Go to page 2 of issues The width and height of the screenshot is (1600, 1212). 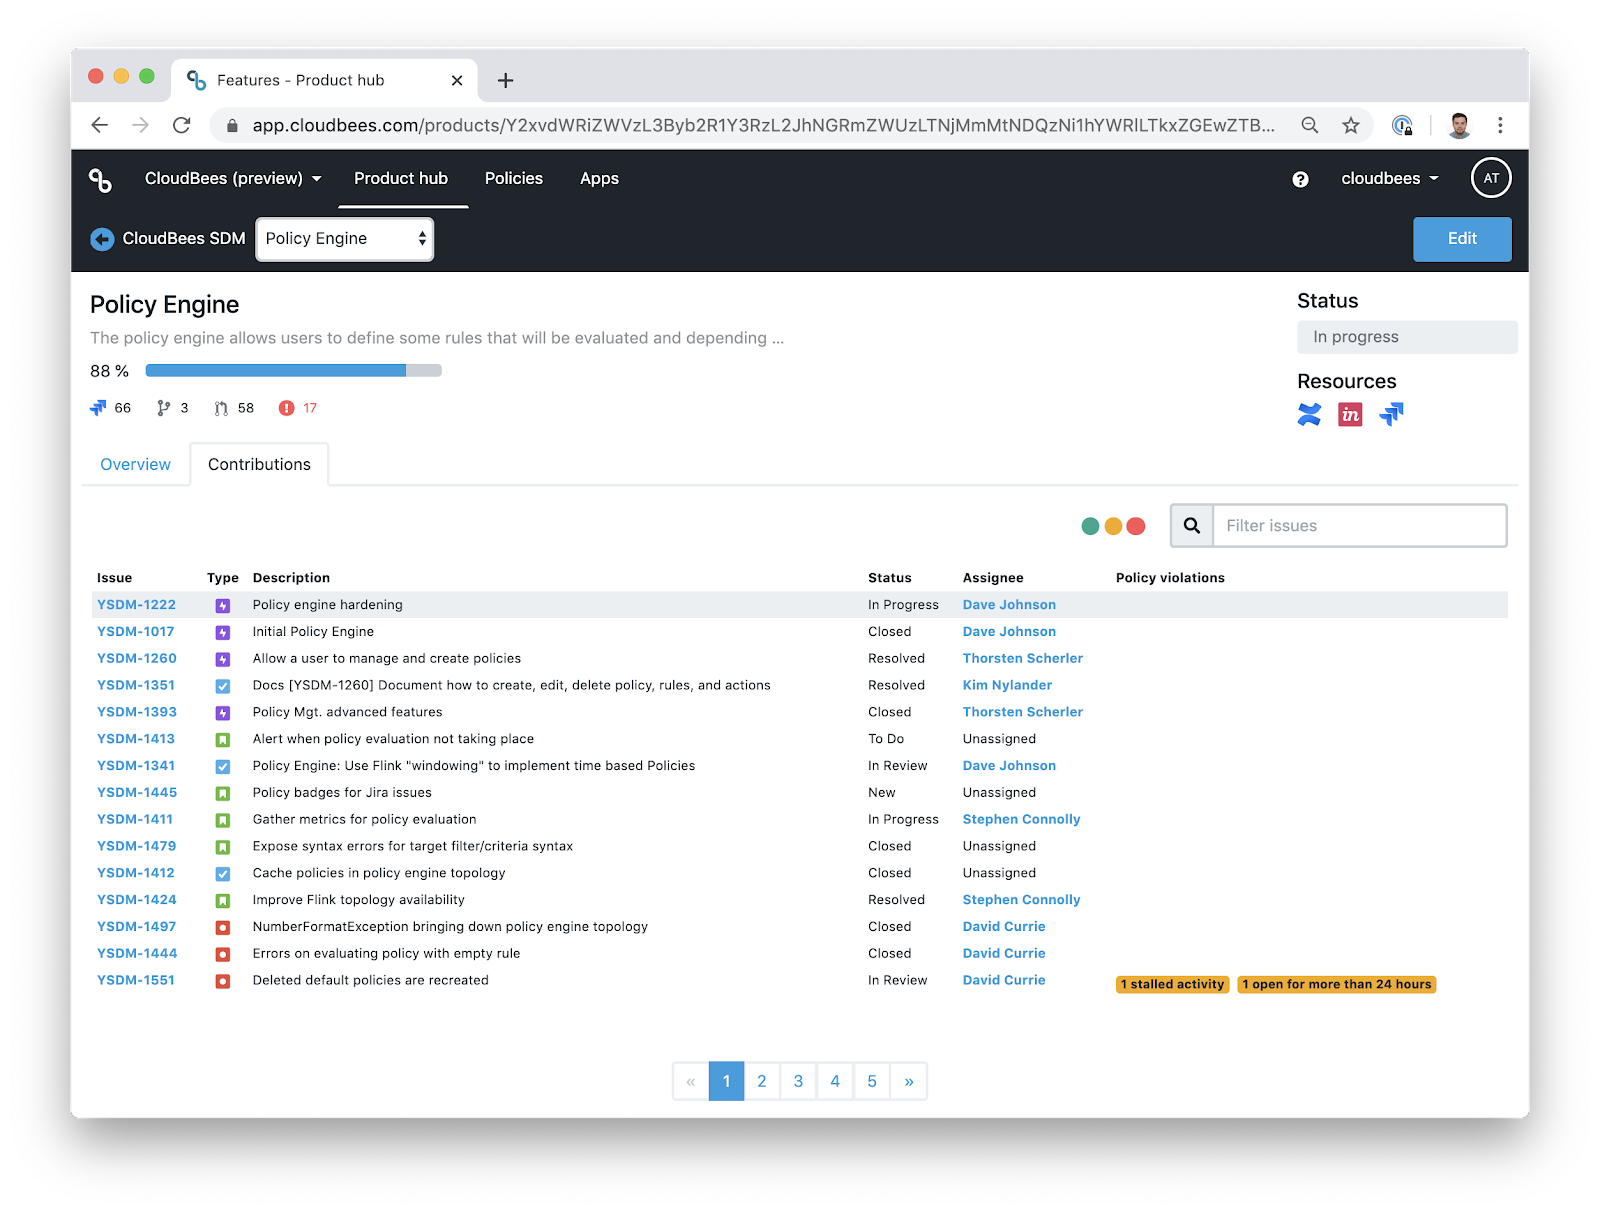click(762, 1081)
